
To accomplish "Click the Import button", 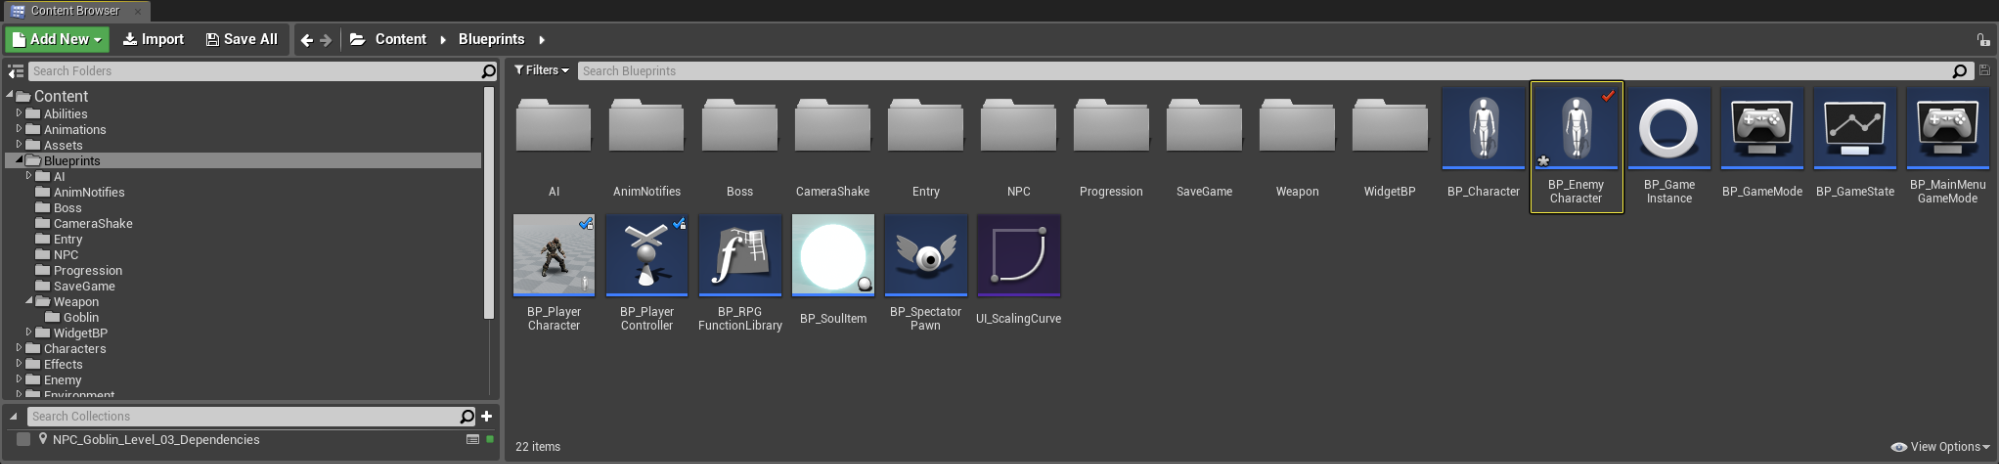I will click(x=153, y=39).
